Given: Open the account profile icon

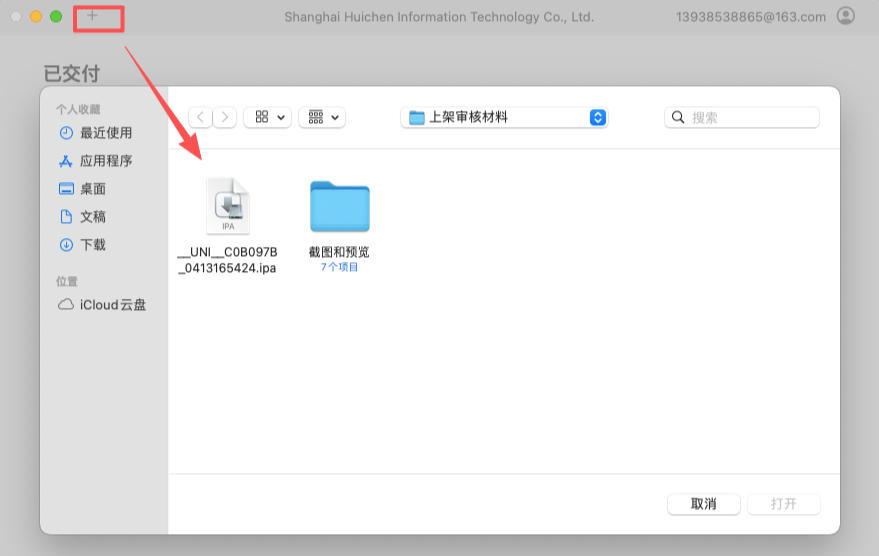Looking at the screenshot, I should pos(845,16).
